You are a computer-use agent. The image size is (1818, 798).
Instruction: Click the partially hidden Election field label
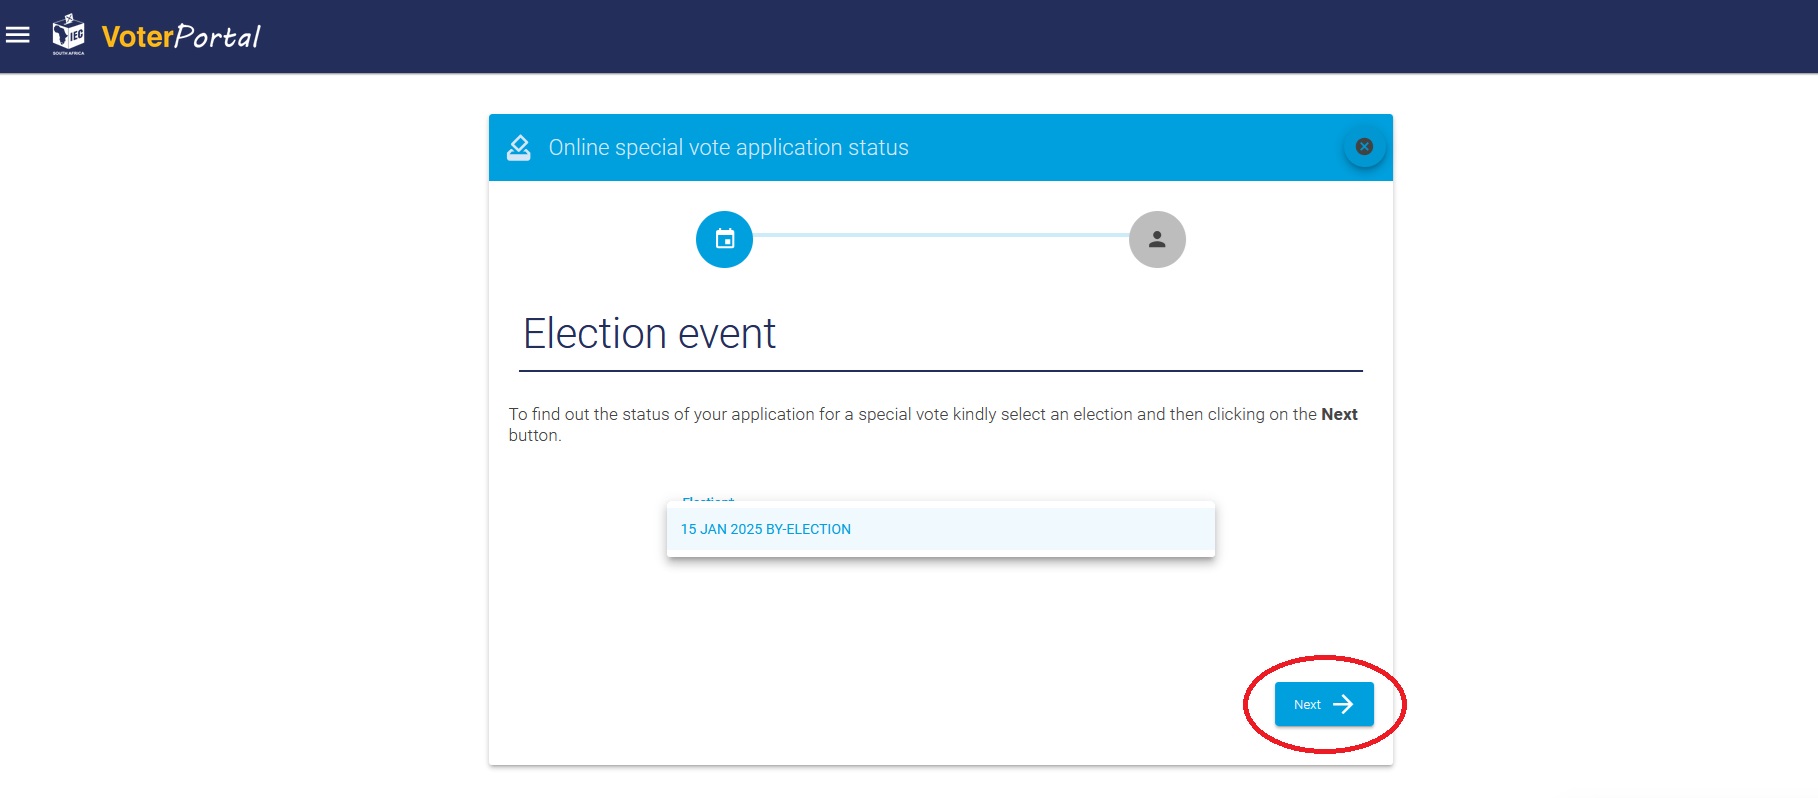pos(708,498)
